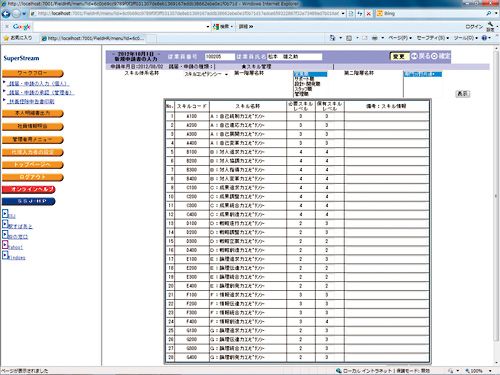Click the 変更 button in the header
Screen dimensions: 500x375
point(399,56)
